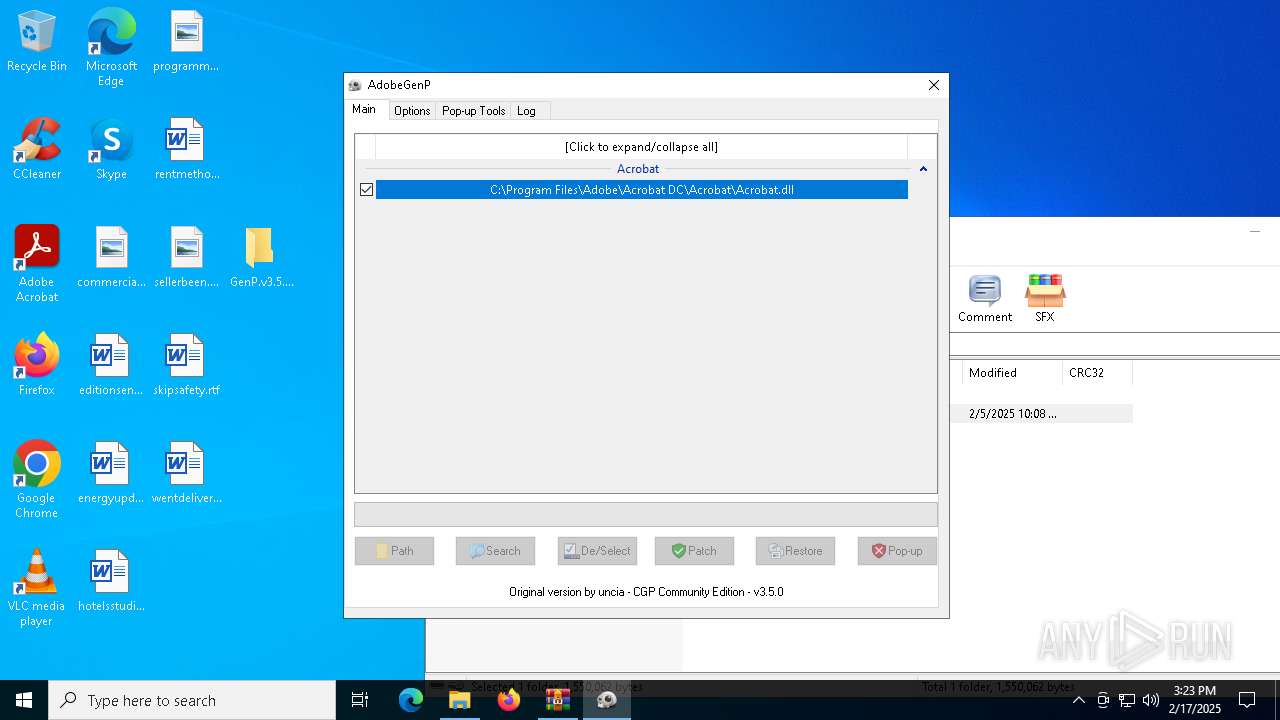Close the AdobeGenP window
1280x720 pixels.
click(x=934, y=85)
